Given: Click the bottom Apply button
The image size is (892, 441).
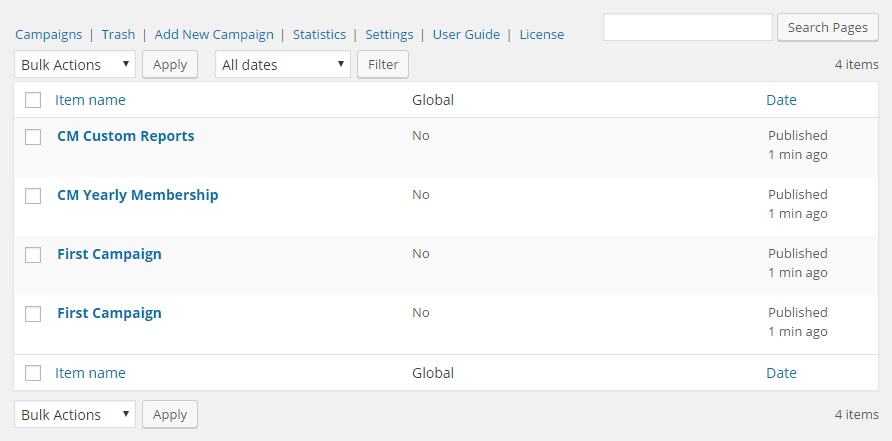Looking at the screenshot, I should 170,414.
